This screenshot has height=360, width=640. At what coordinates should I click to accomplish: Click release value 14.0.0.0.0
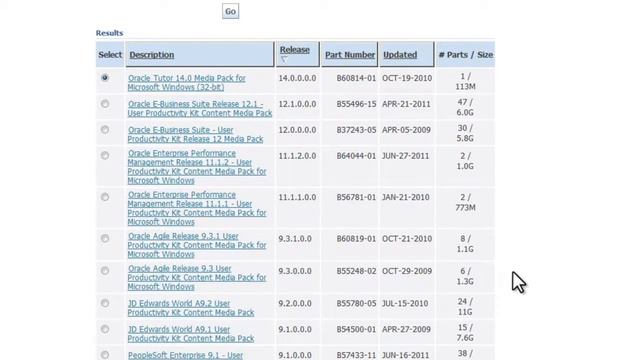(297, 78)
